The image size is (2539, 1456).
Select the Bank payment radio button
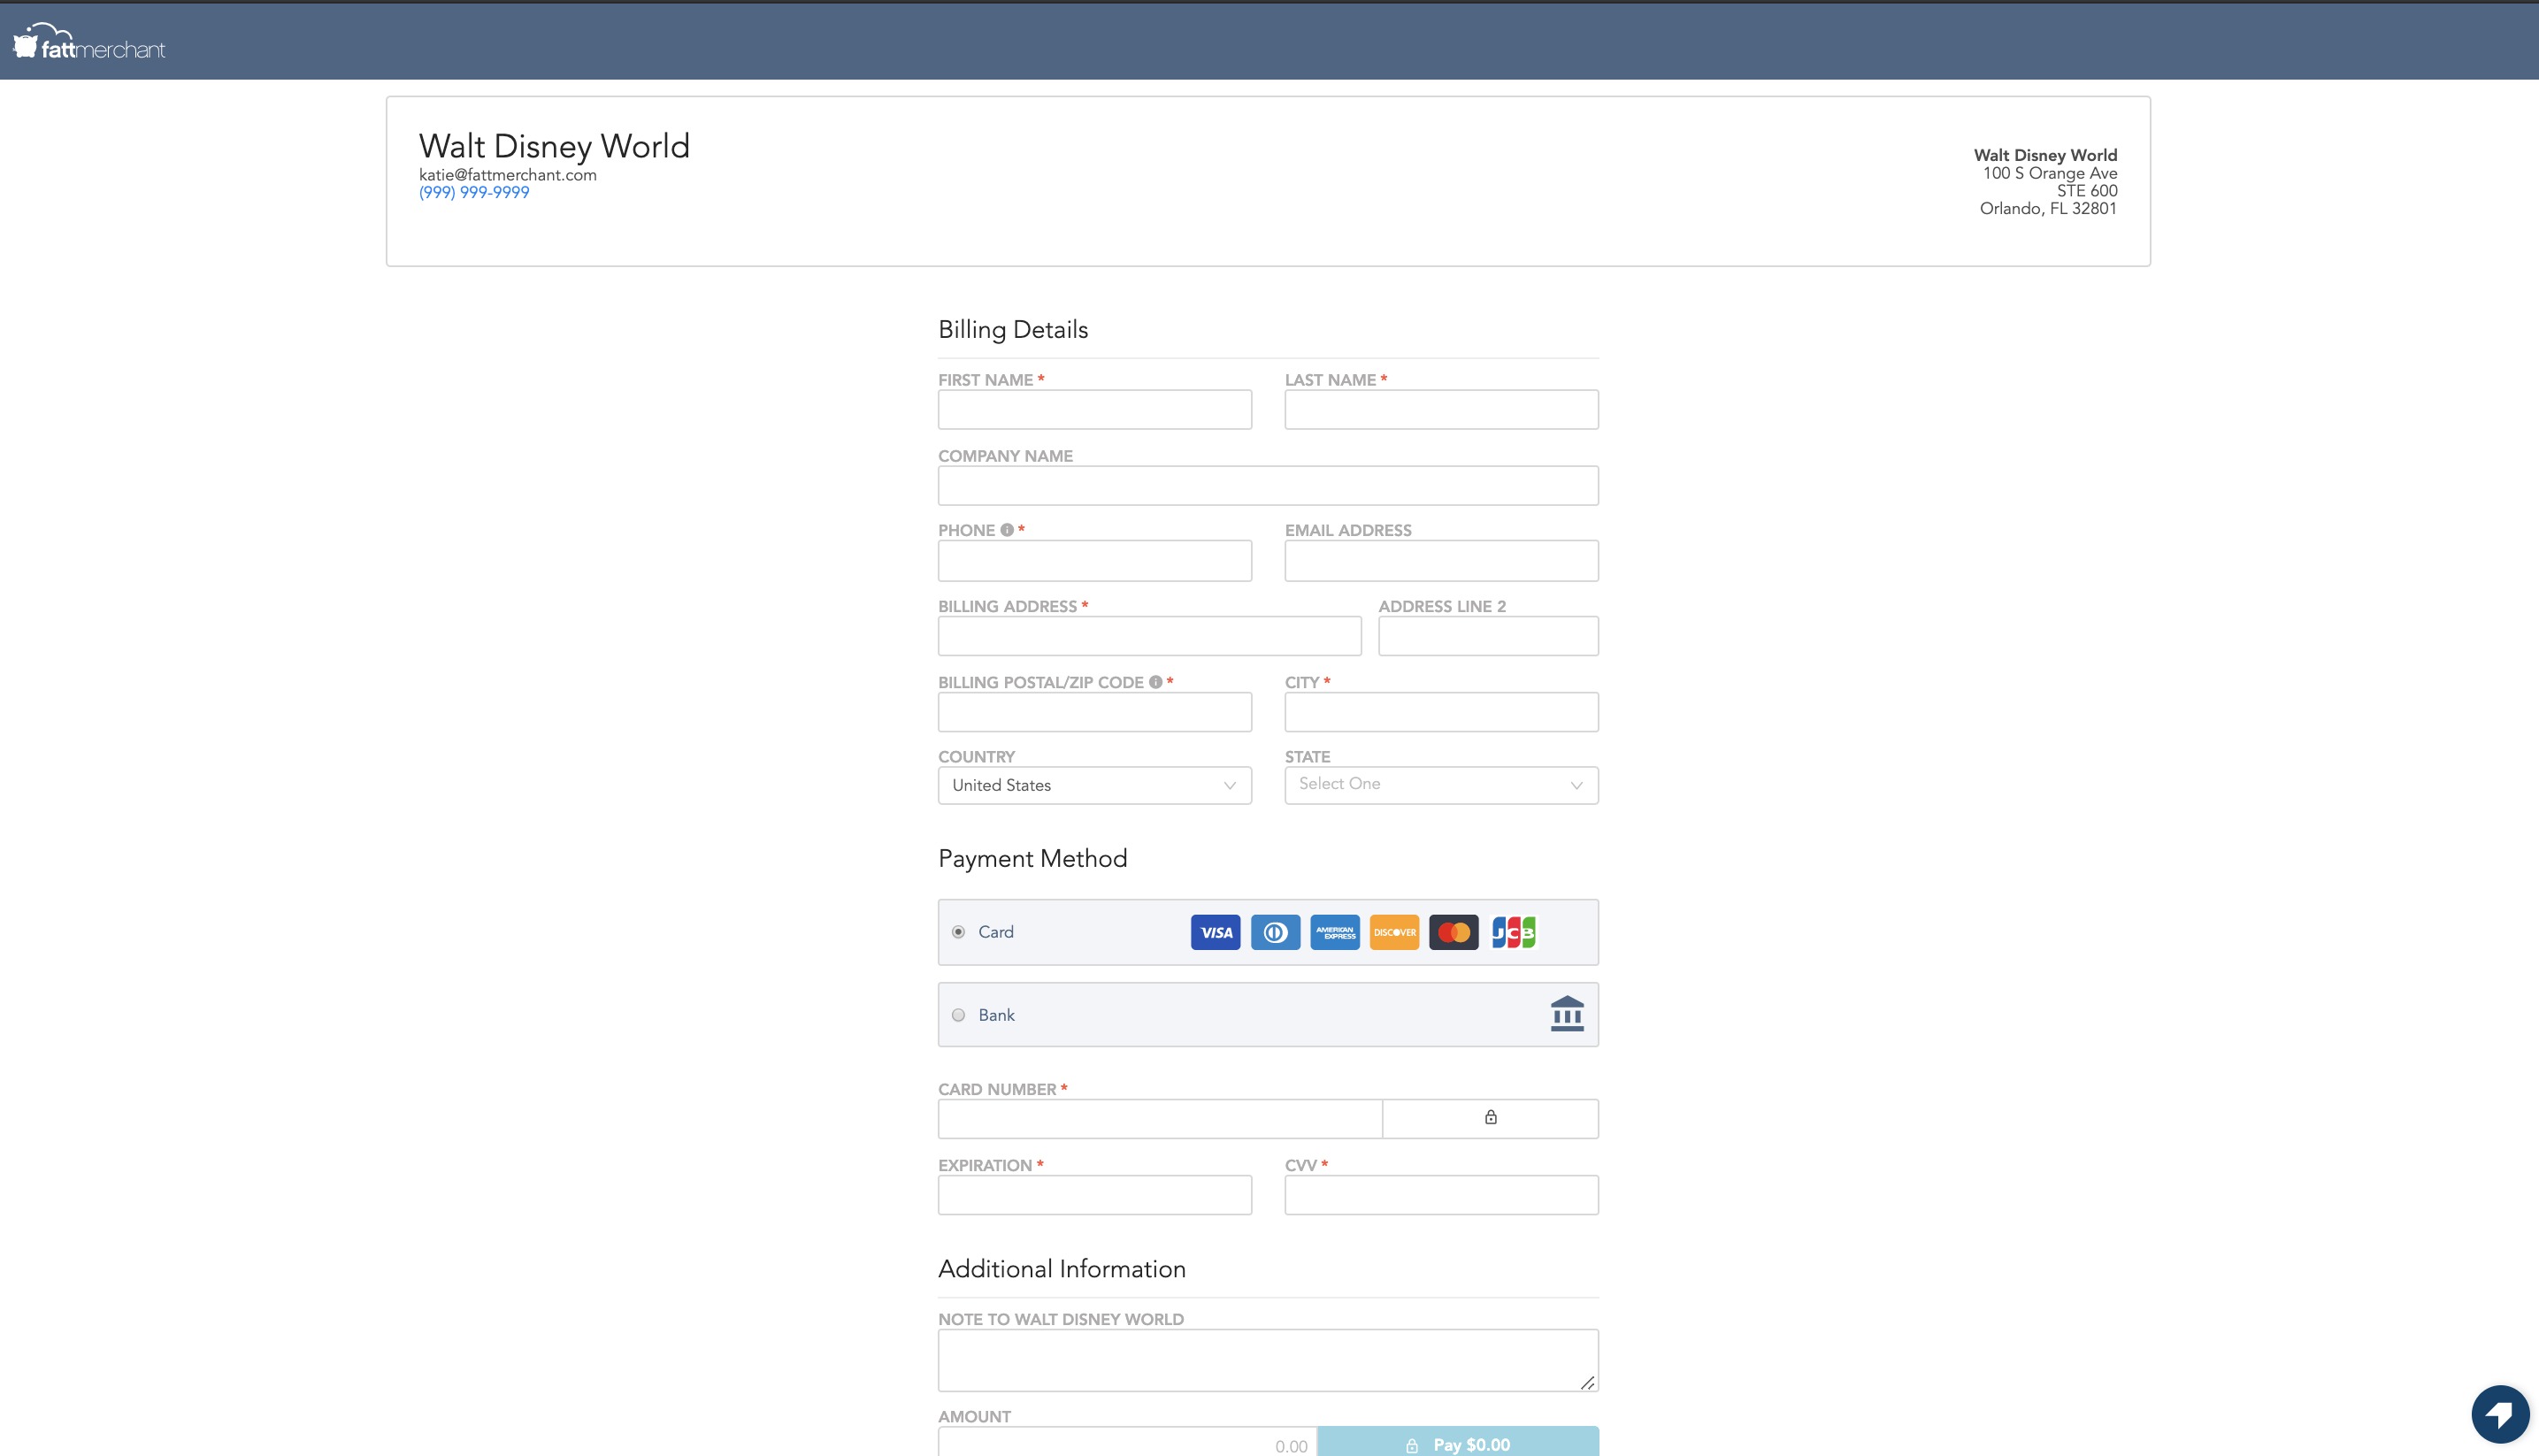click(x=958, y=1015)
